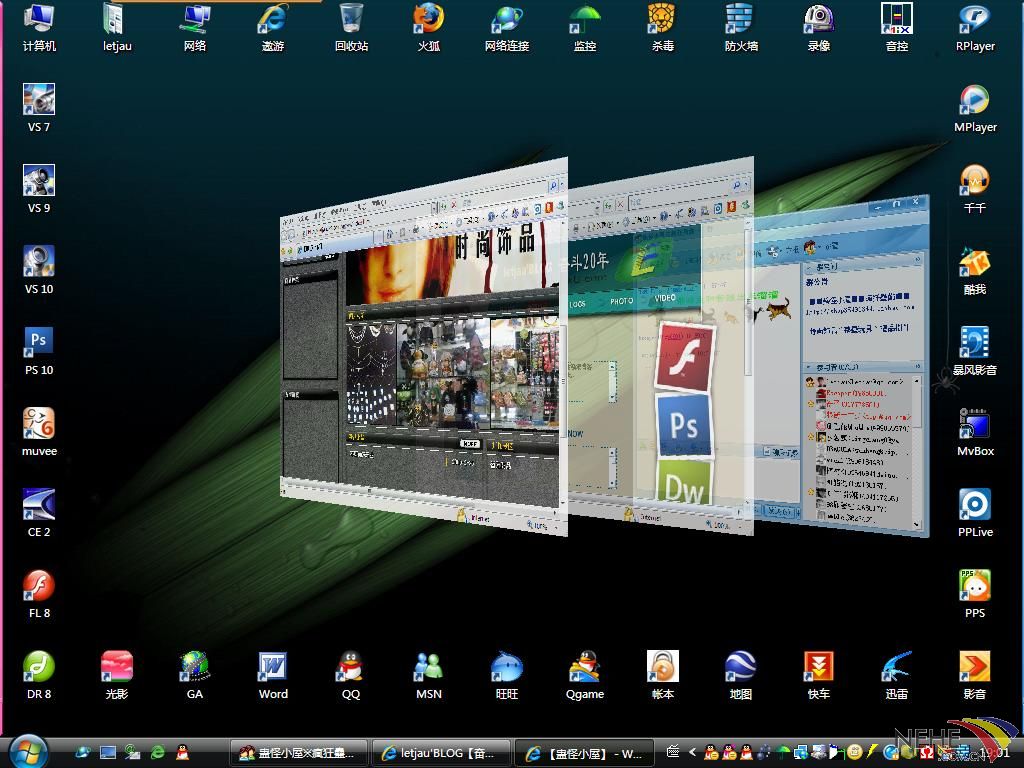Open the GA desktop icon
This screenshot has width=1024, height=768.
pos(195,675)
